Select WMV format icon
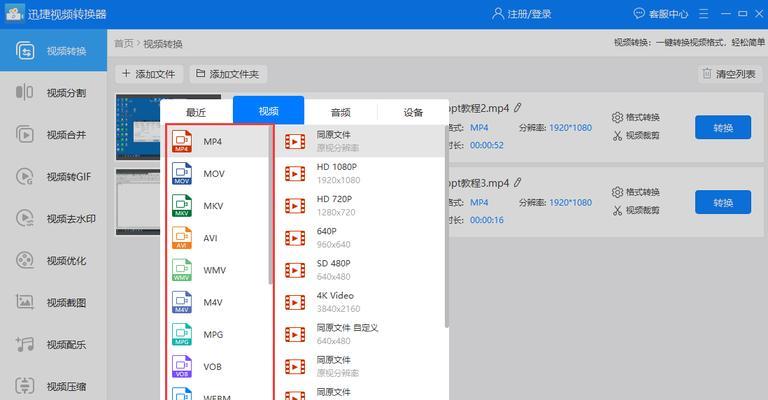768x400 pixels. point(182,270)
